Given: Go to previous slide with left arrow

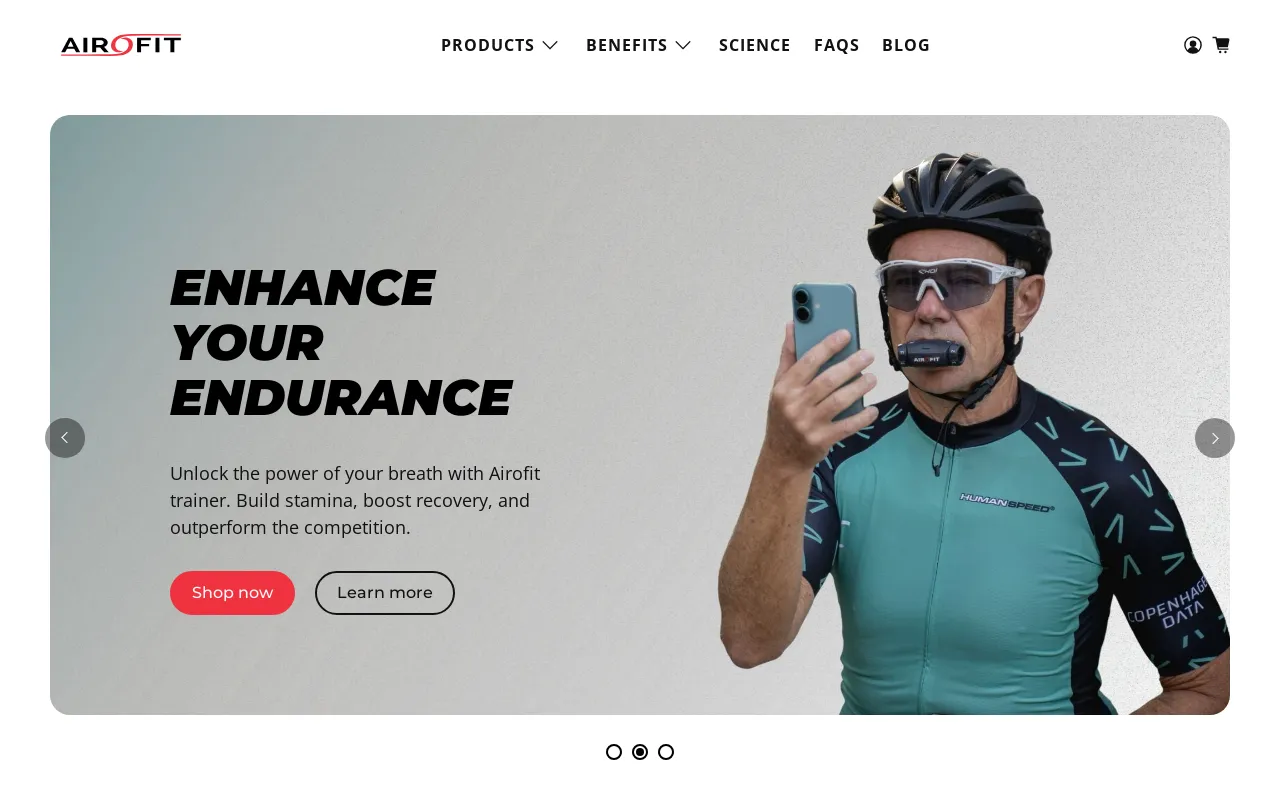Looking at the screenshot, I should [65, 438].
